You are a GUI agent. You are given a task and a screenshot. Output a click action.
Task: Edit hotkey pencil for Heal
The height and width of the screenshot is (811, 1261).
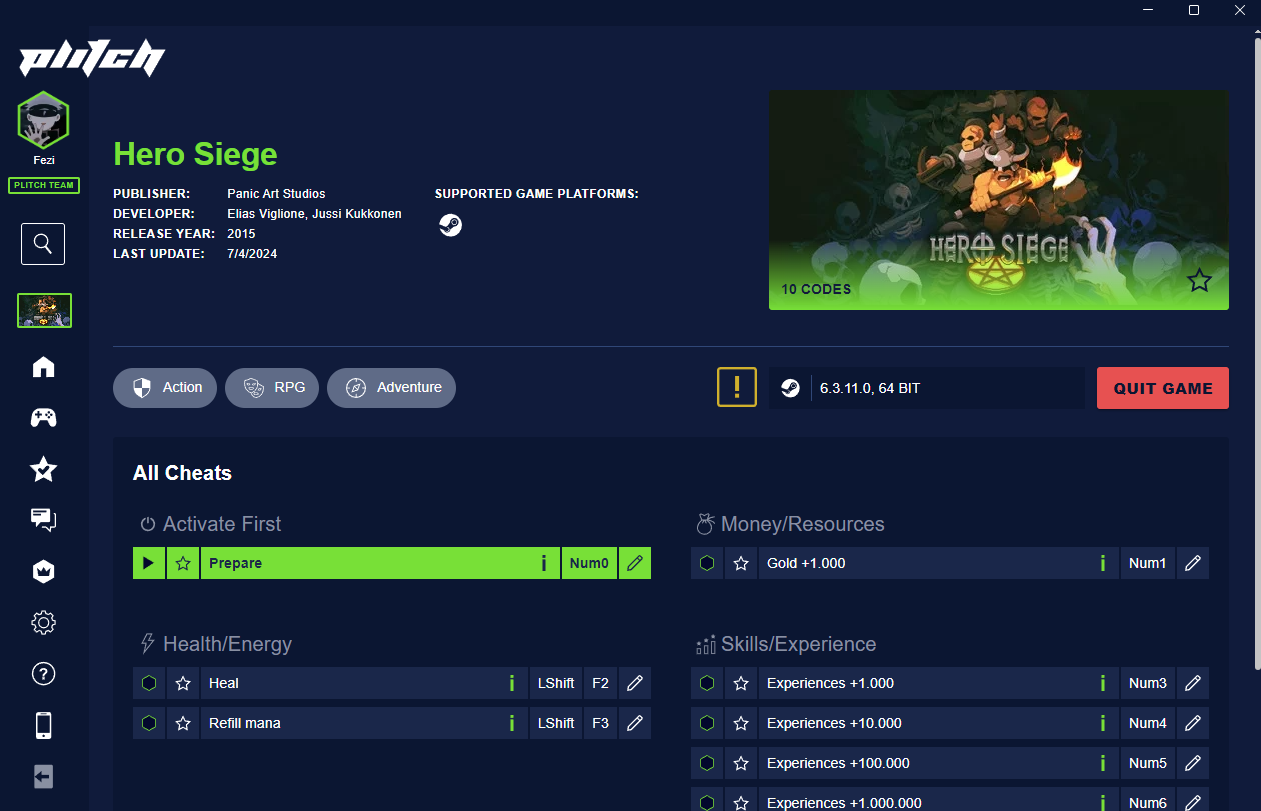pos(634,683)
